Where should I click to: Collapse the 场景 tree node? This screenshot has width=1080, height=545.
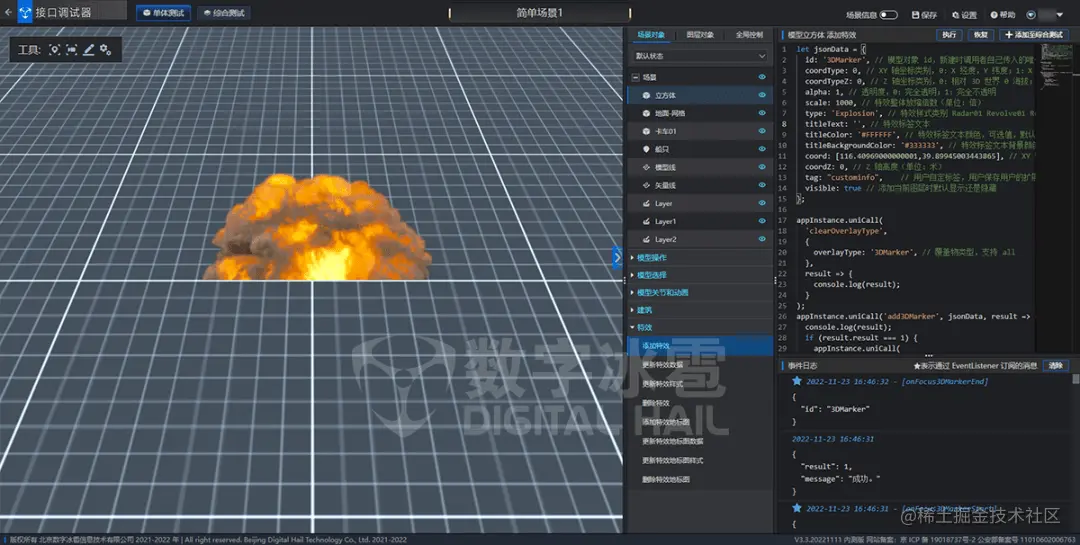pos(635,77)
